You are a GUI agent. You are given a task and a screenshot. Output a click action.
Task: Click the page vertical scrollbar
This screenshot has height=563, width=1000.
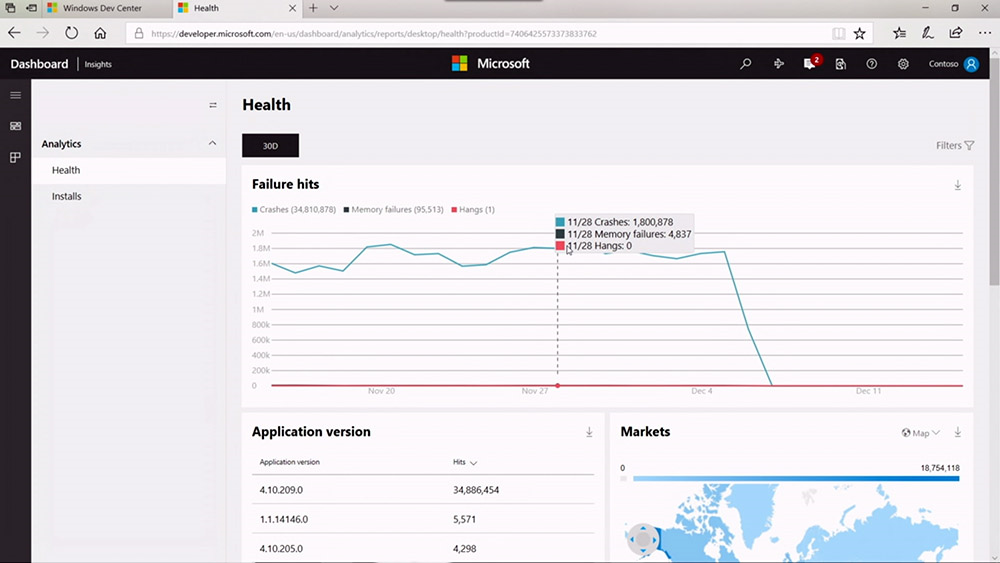tap(994, 170)
